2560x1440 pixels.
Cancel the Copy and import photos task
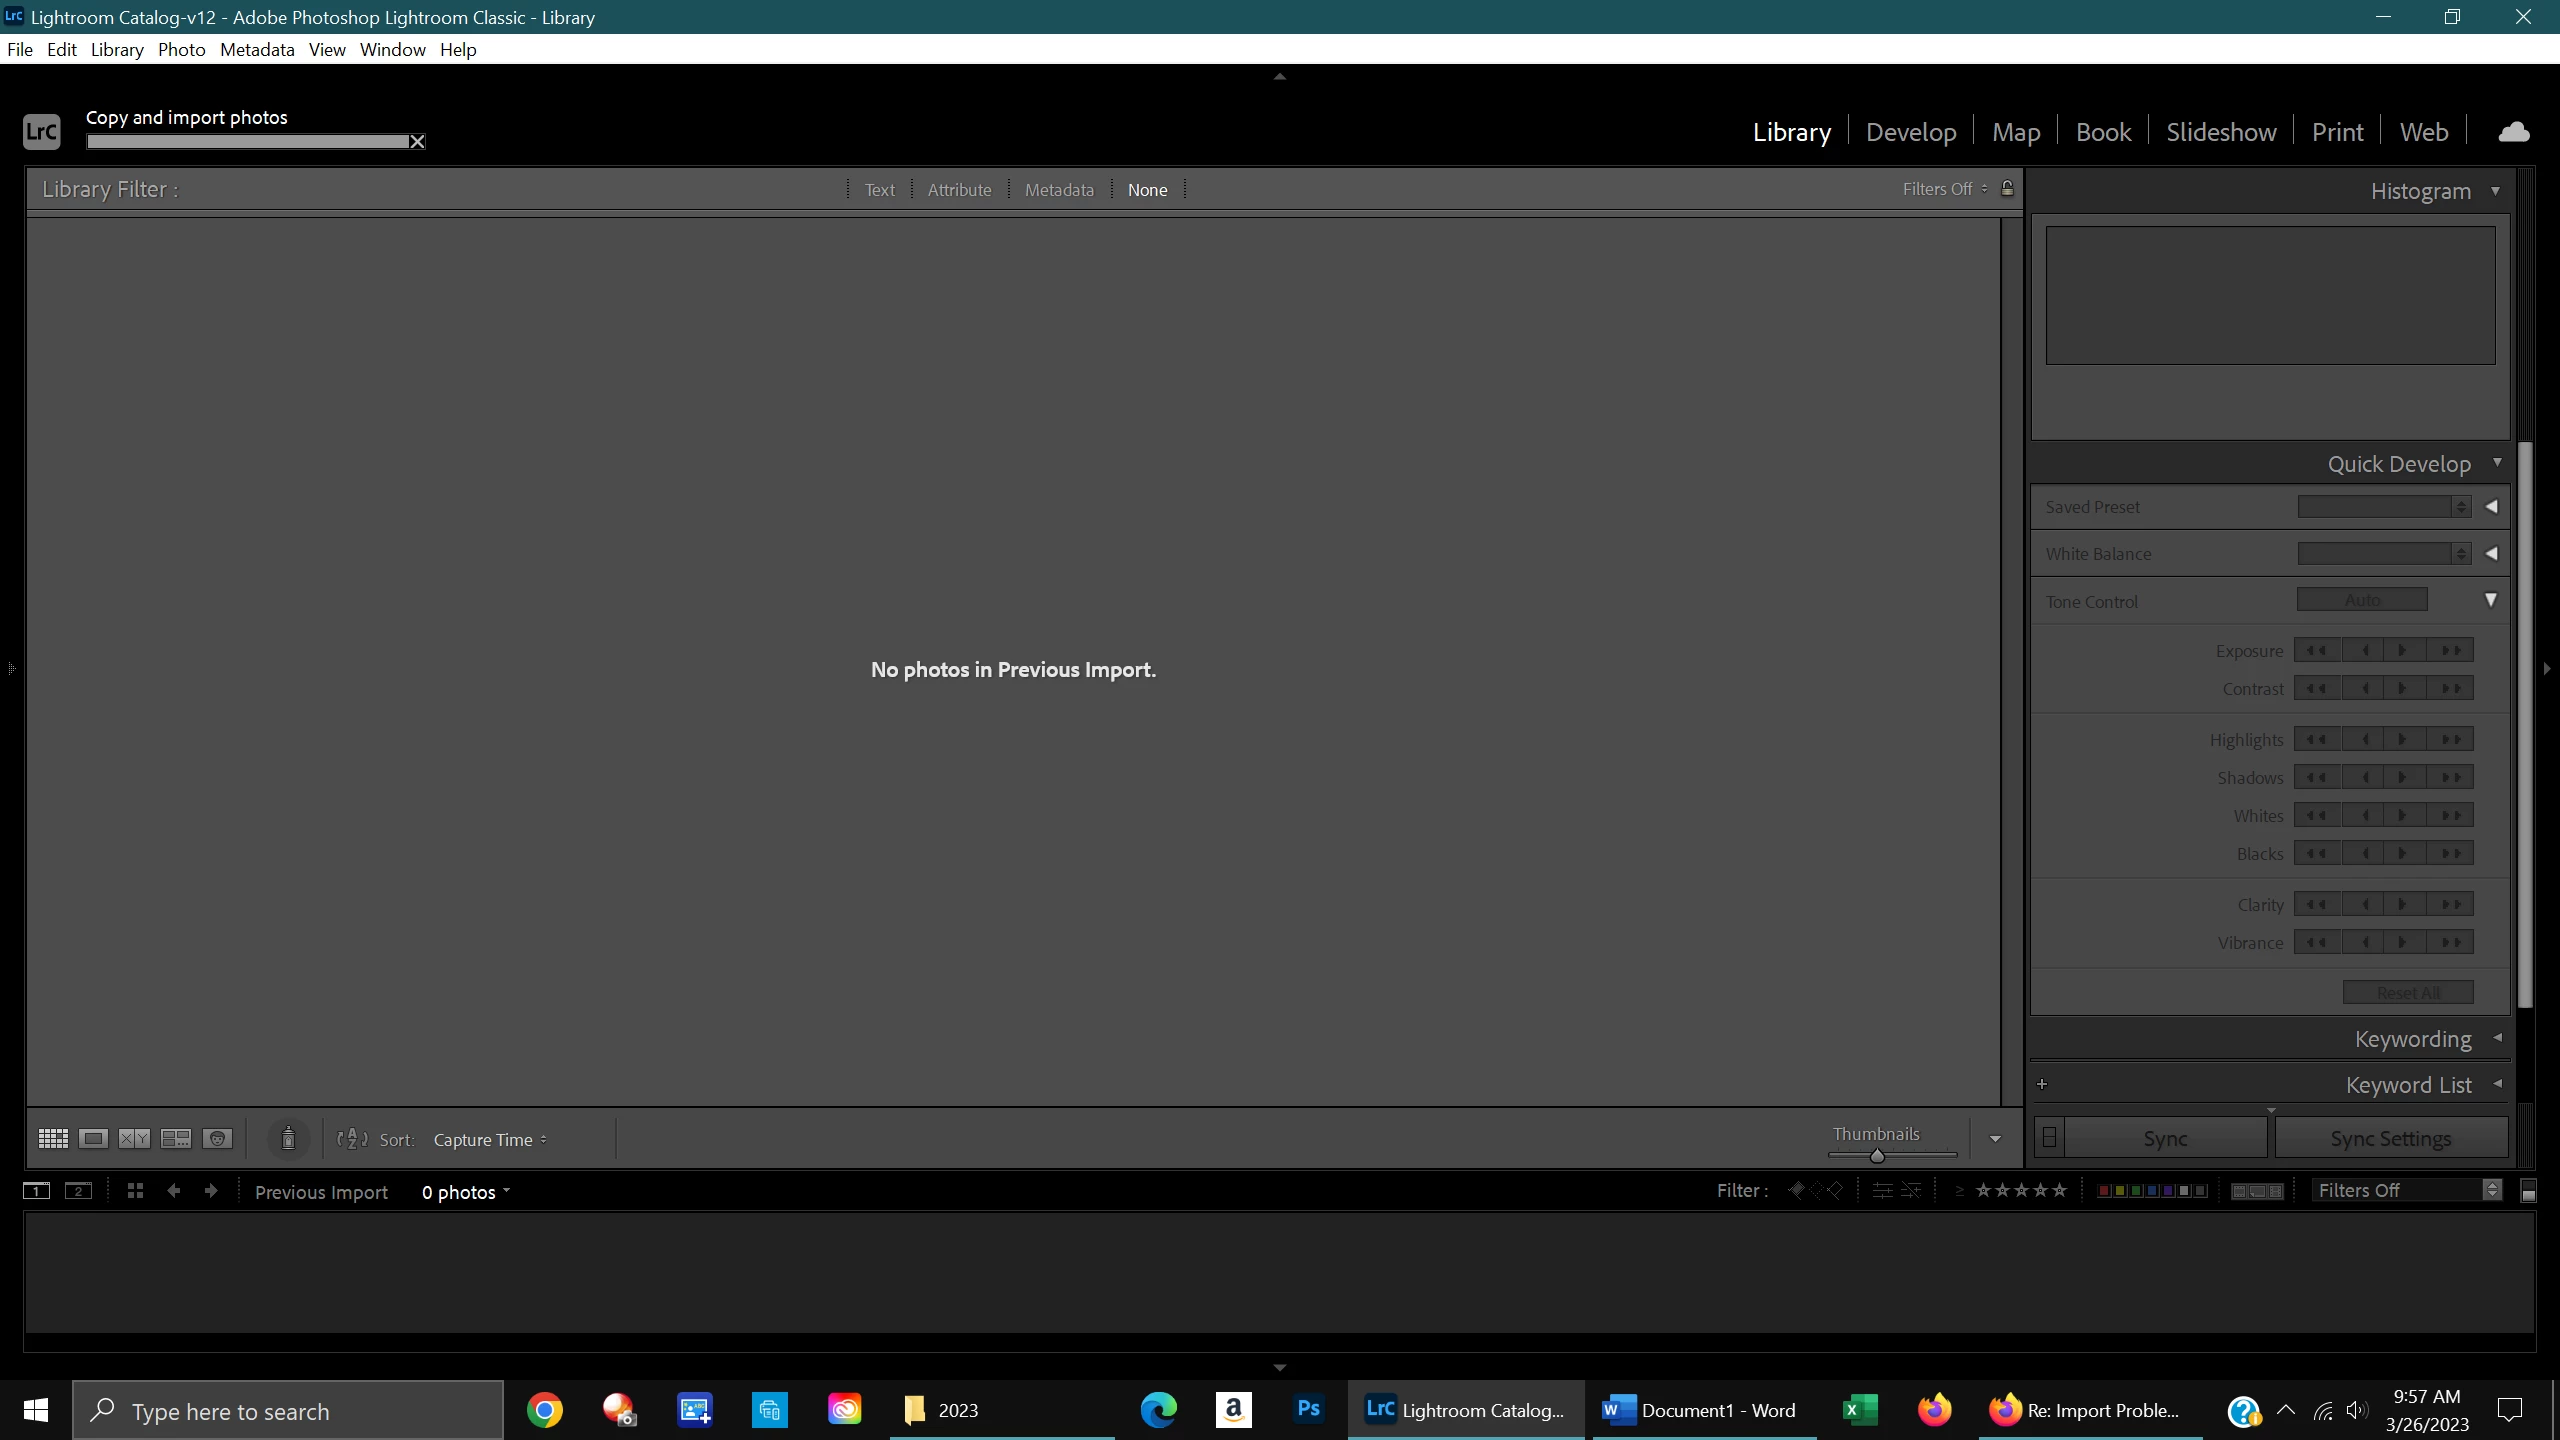[418, 142]
